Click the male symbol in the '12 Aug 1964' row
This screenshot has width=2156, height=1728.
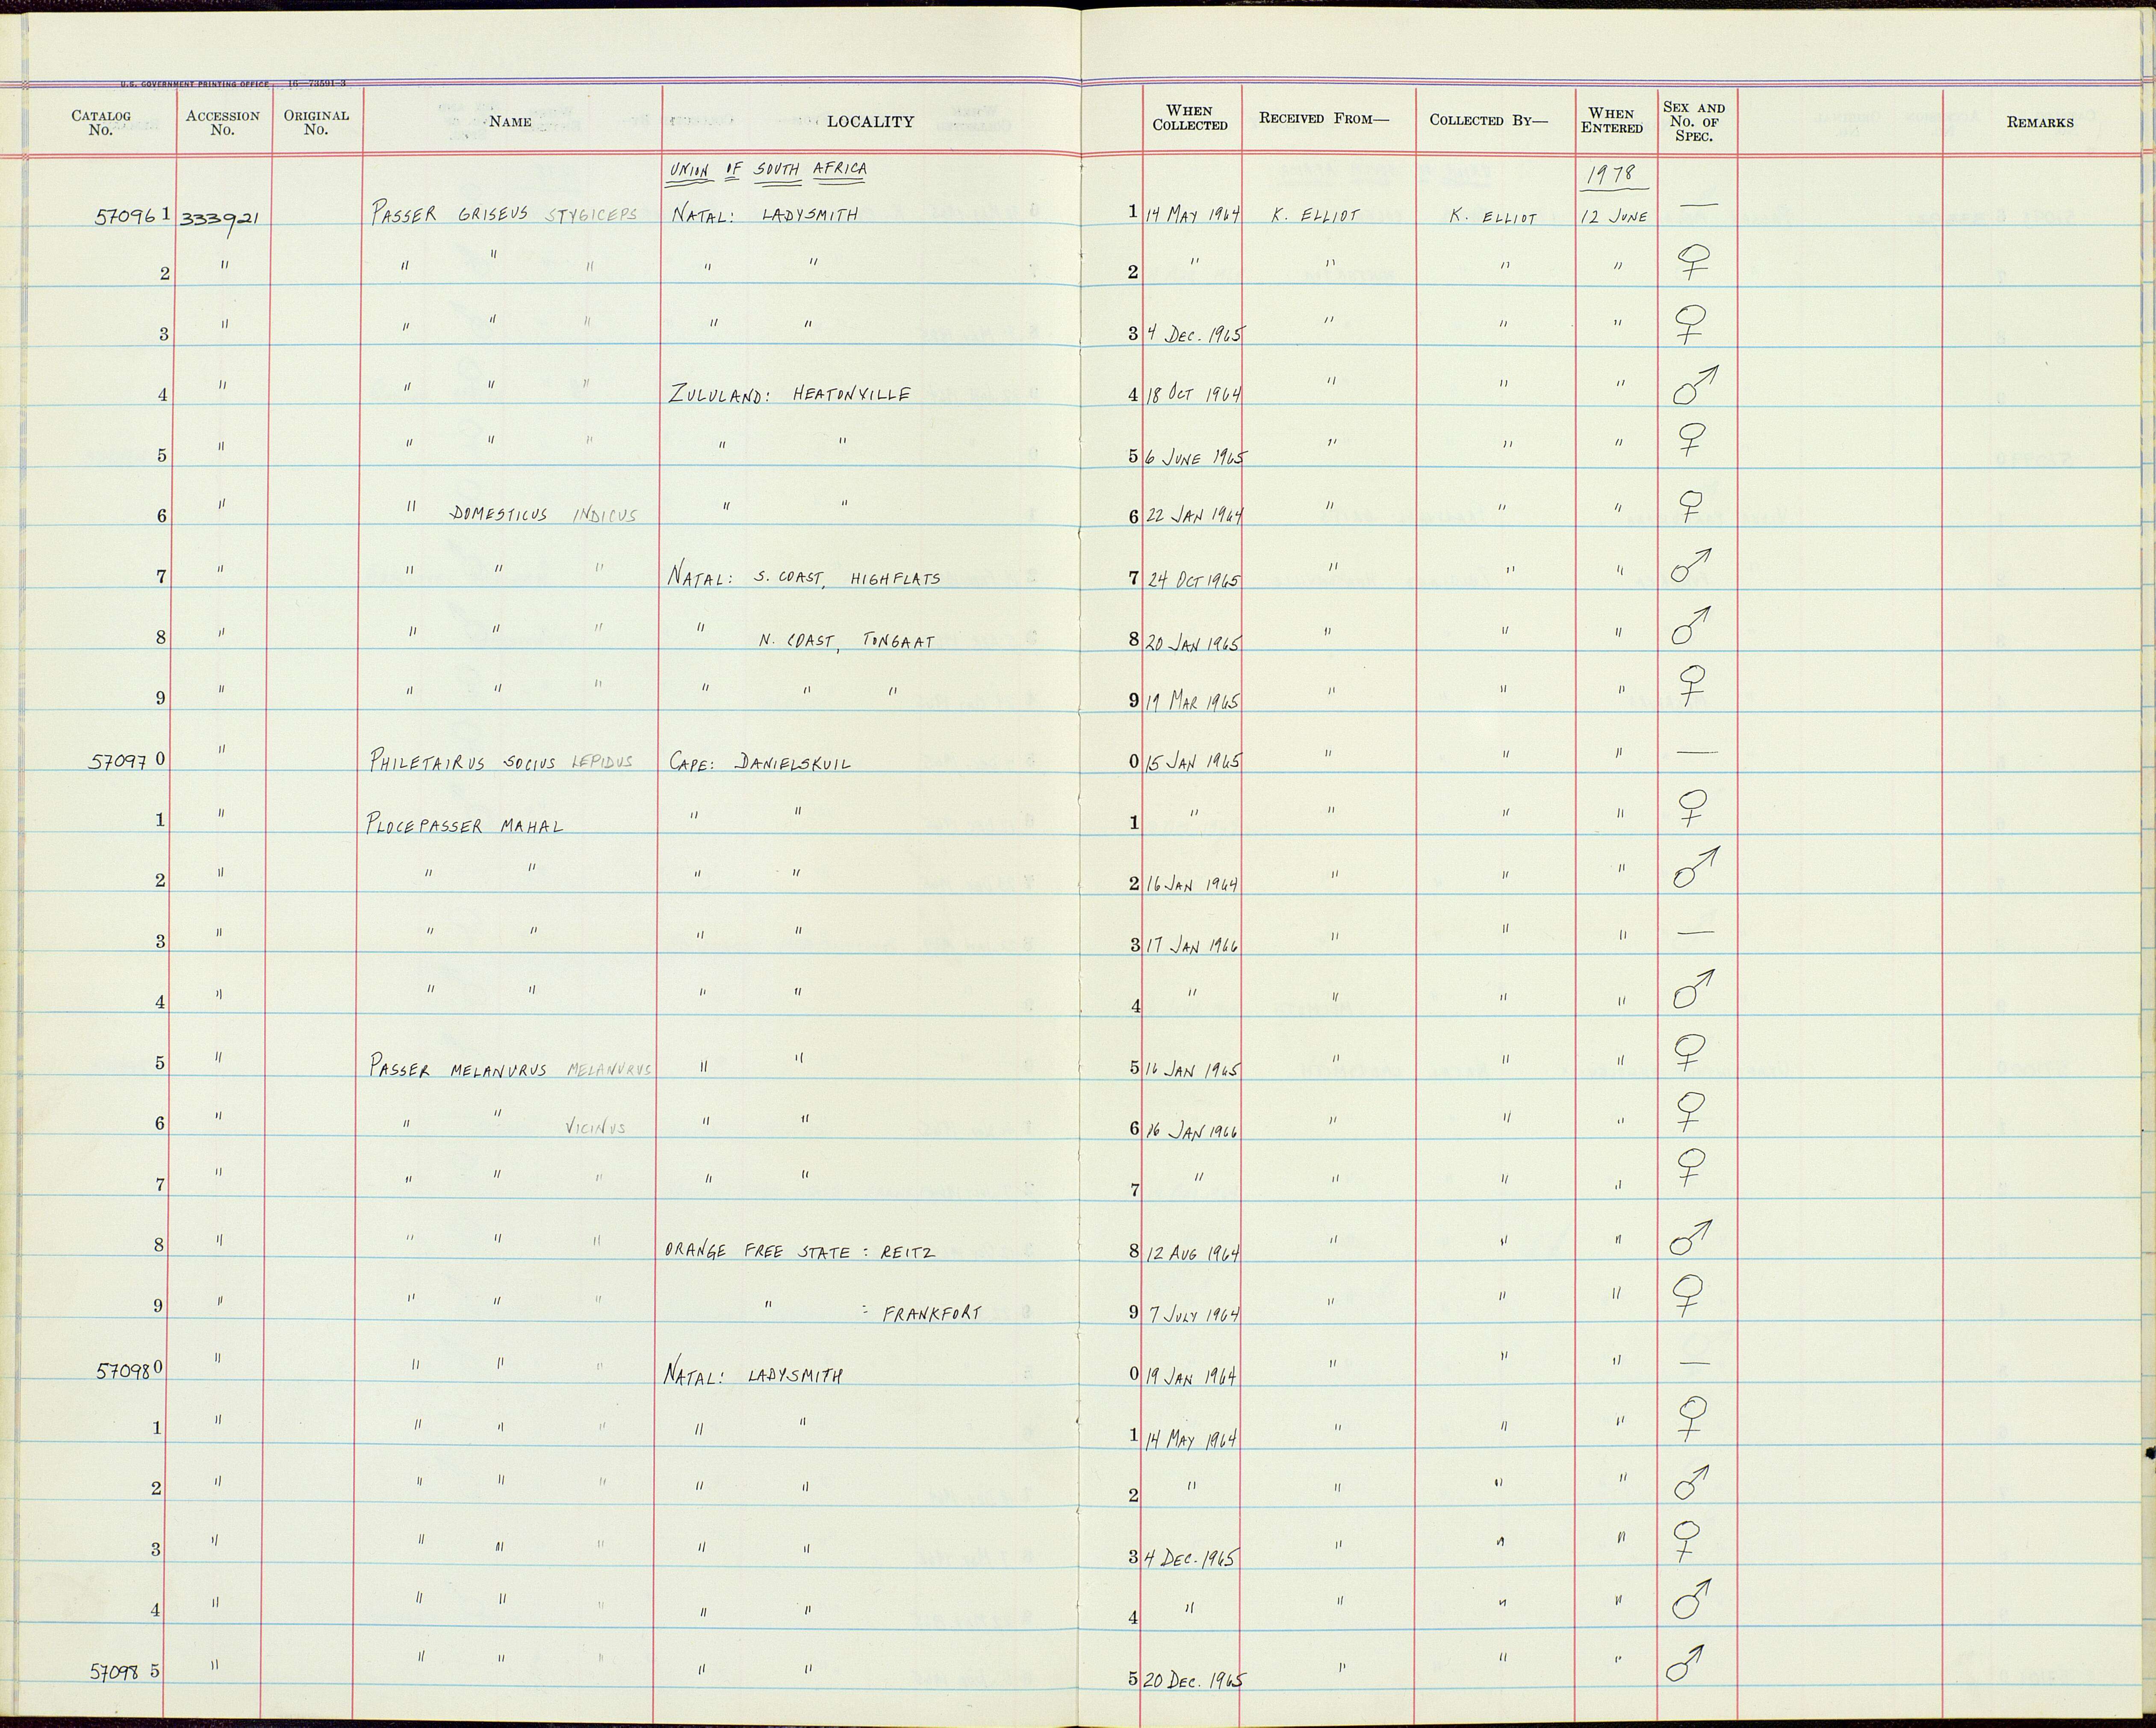1690,1238
